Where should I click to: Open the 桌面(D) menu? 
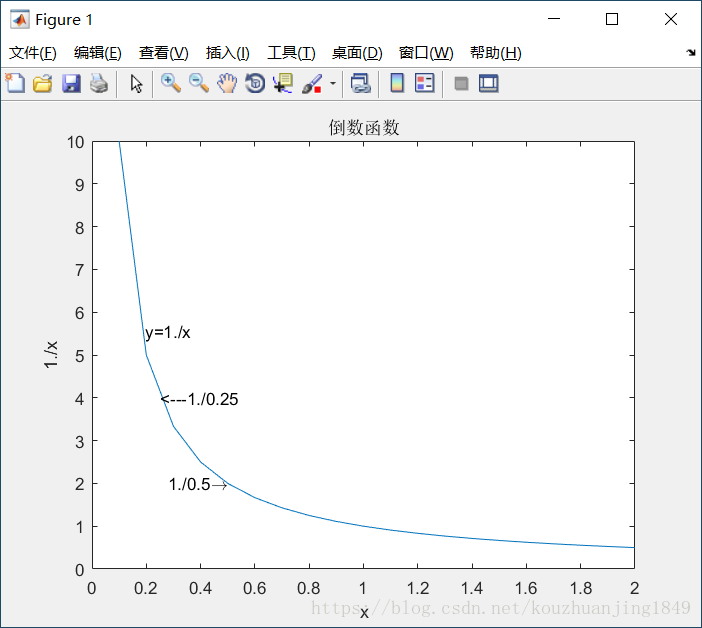point(357,53)
